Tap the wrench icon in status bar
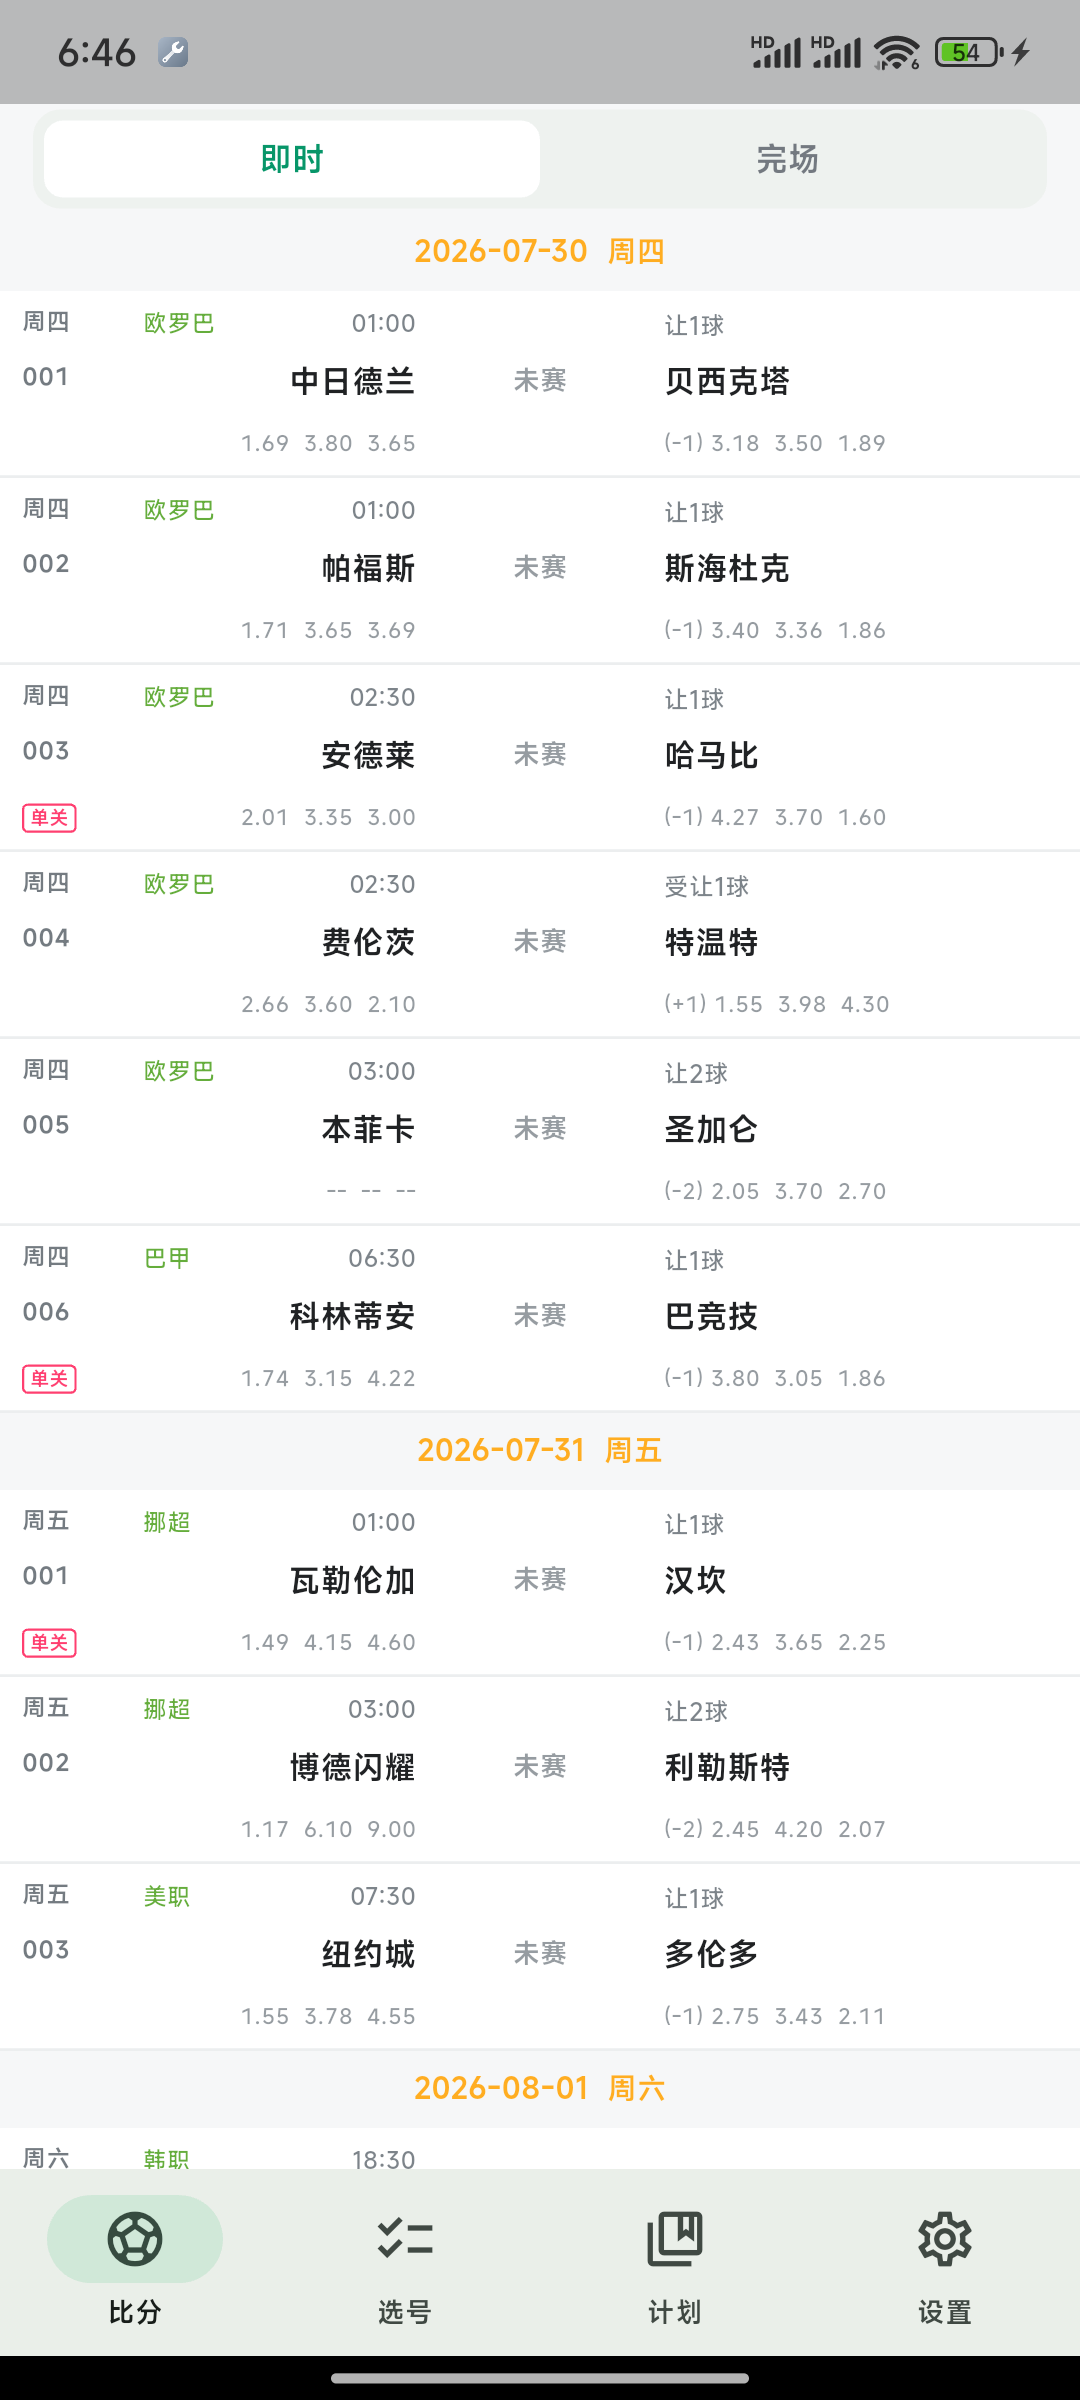 [173, 52]
